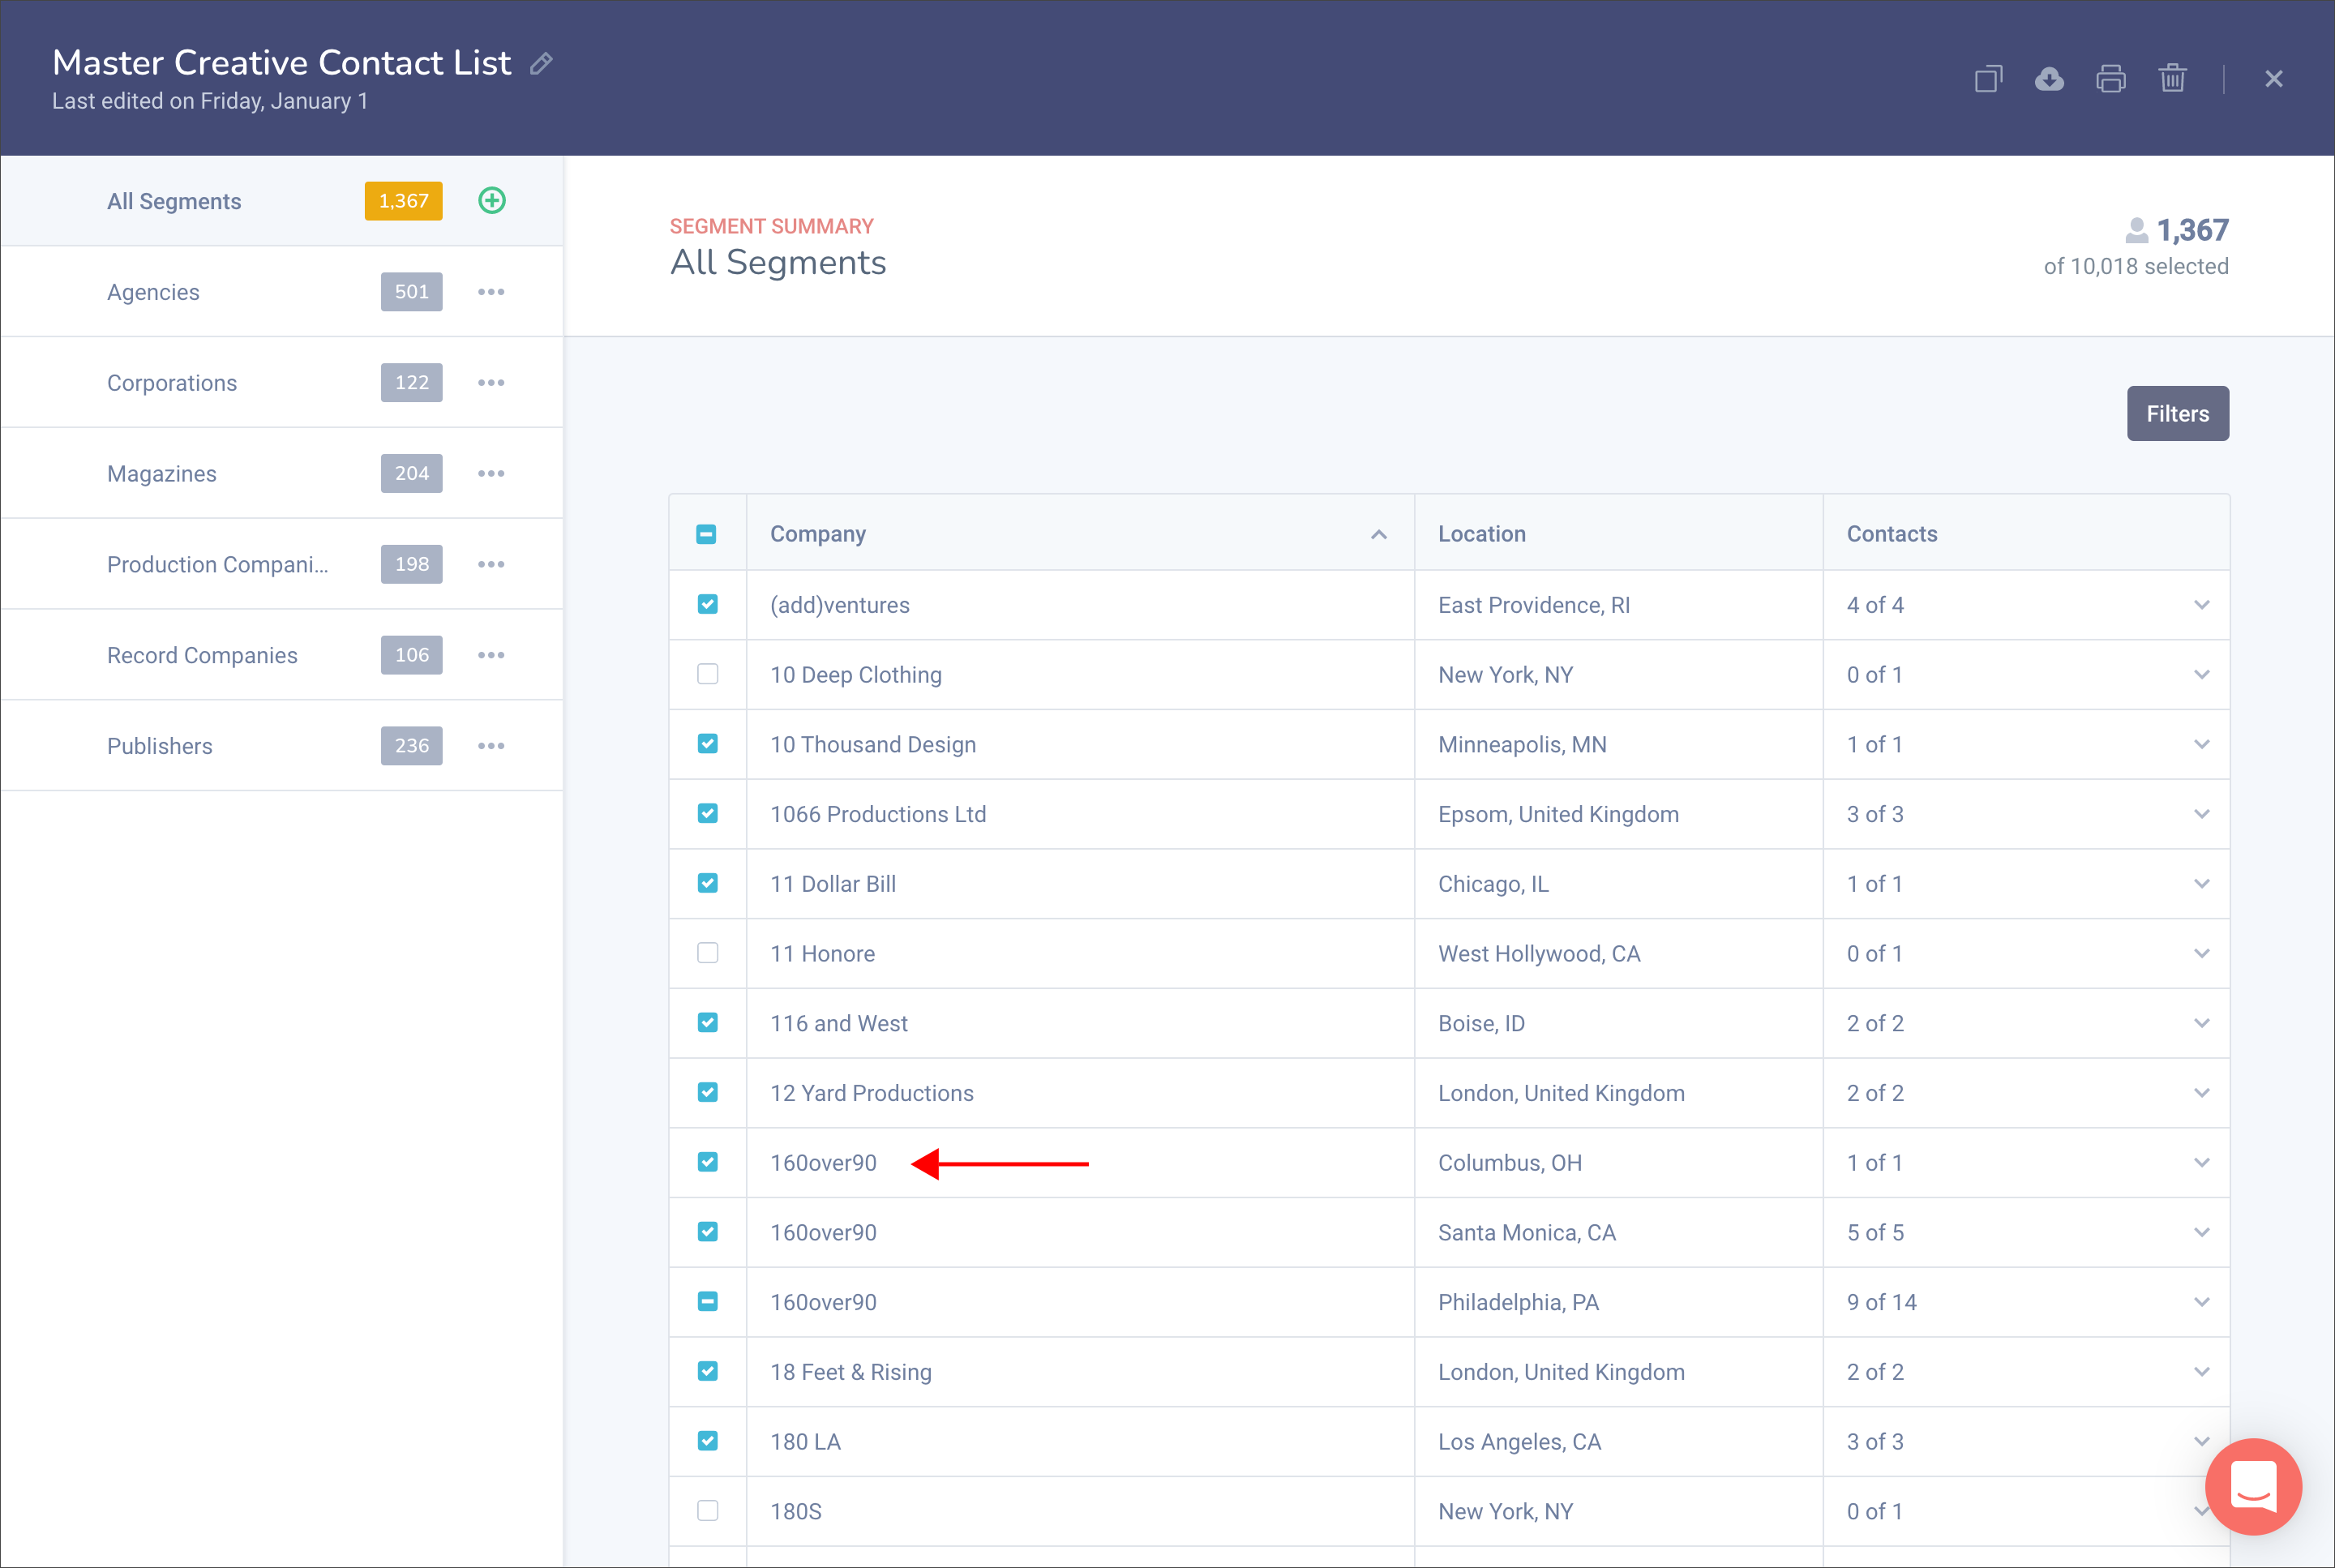Click the West Hollywood, CA location
The image size is (2335, 1568).
[x=1539, y=955]
